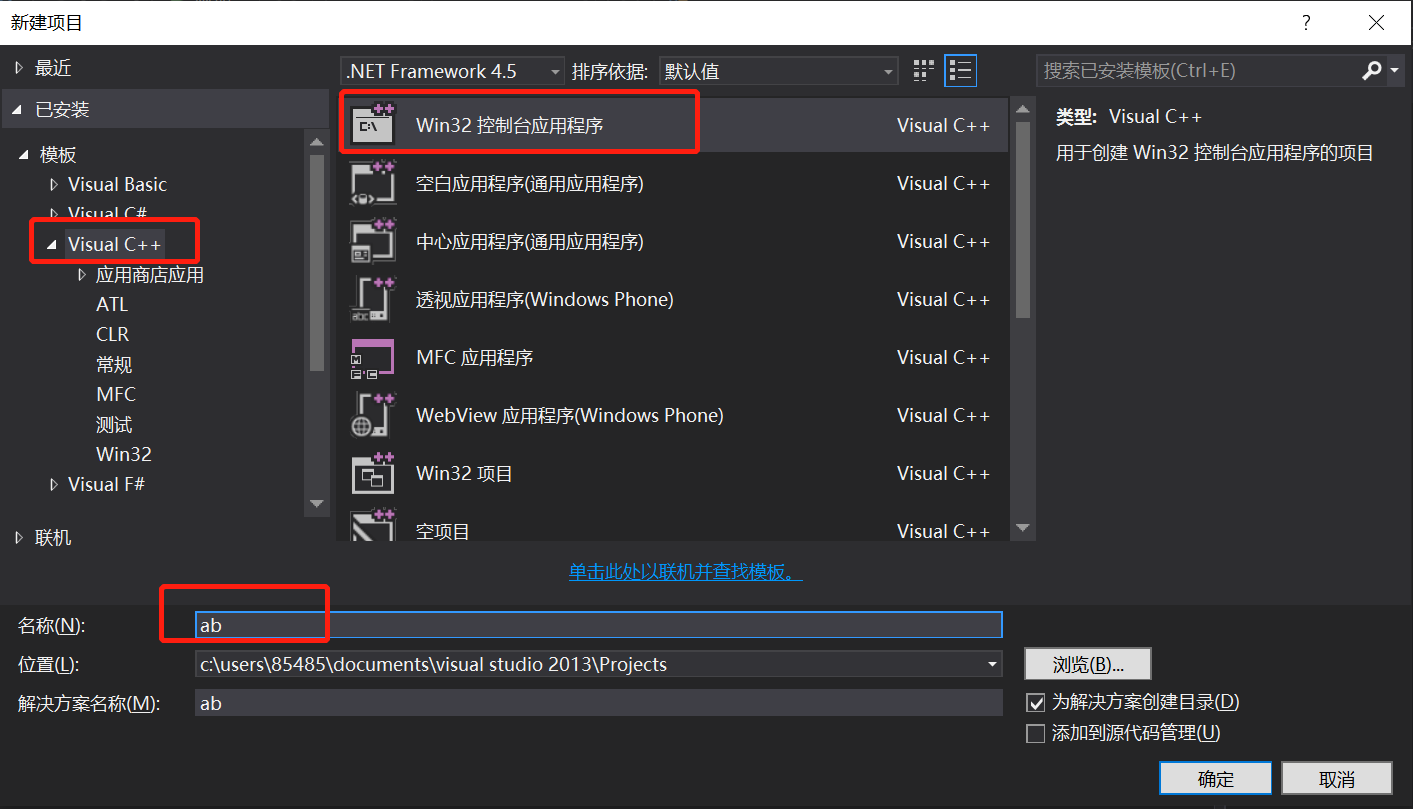Select Win32 under Visual C++
Image resolution: width=1413 pixels, height=809 pixels.
(124, 454)
